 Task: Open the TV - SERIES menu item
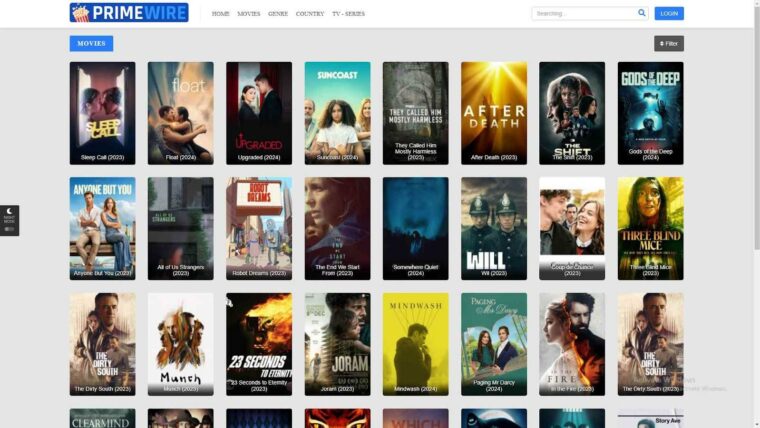[x=348, y=14]
